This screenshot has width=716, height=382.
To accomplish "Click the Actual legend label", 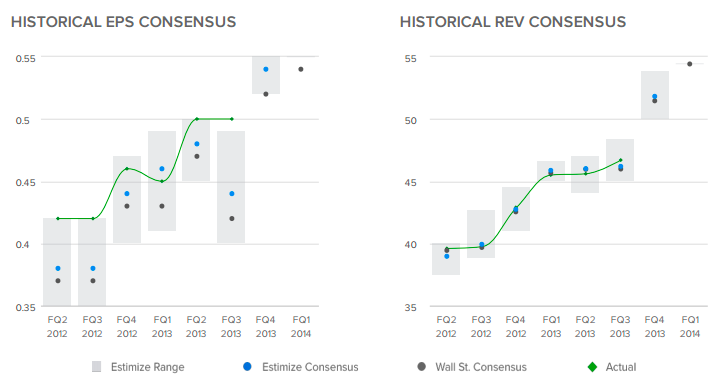I will (621, 367).
